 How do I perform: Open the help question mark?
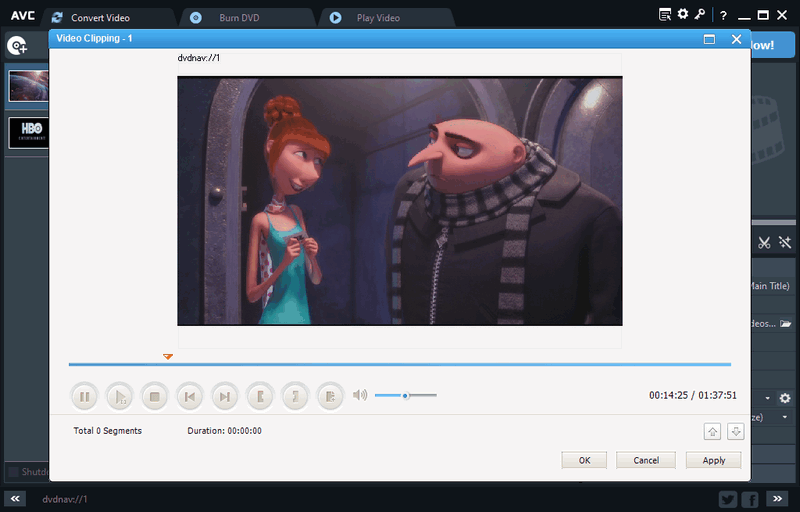point(723,16)
